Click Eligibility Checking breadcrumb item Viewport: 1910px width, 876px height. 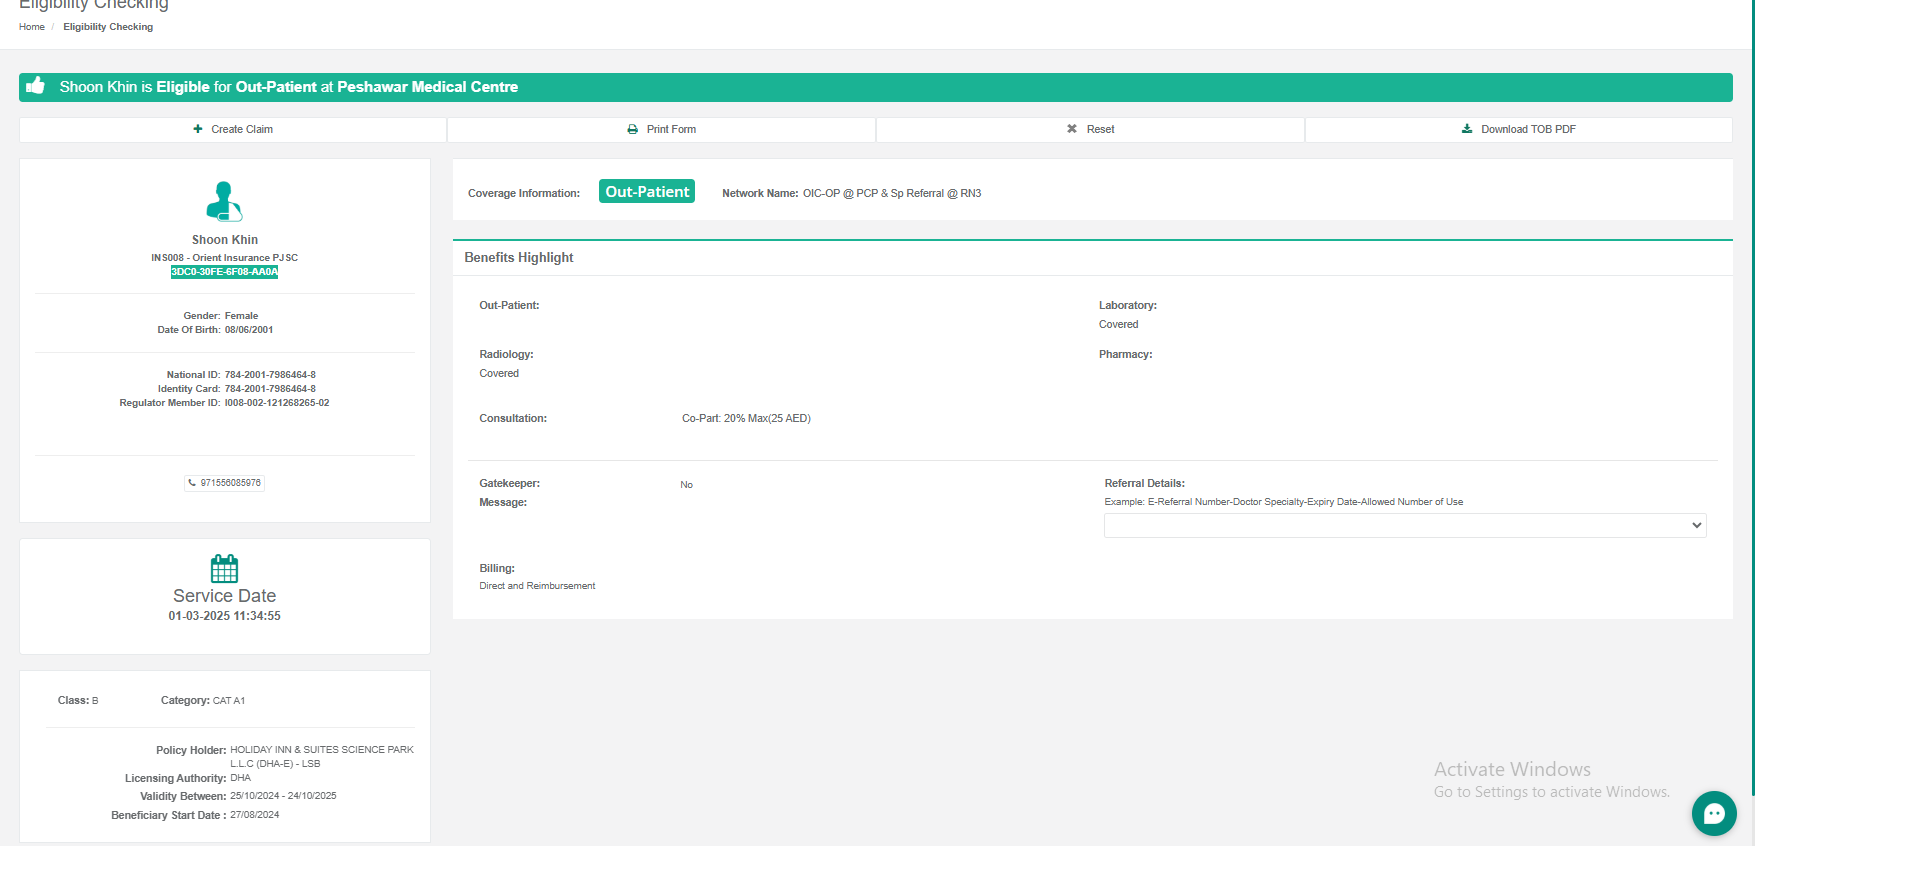tap(108, 27)
